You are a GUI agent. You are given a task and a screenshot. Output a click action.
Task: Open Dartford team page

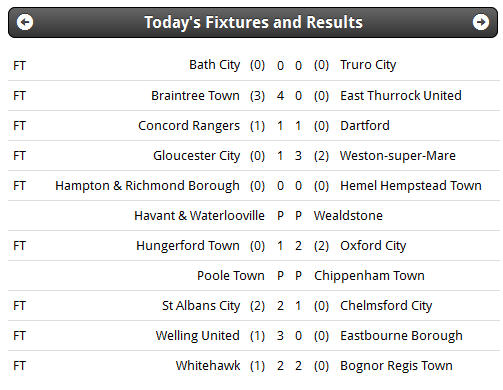(365, 126)
